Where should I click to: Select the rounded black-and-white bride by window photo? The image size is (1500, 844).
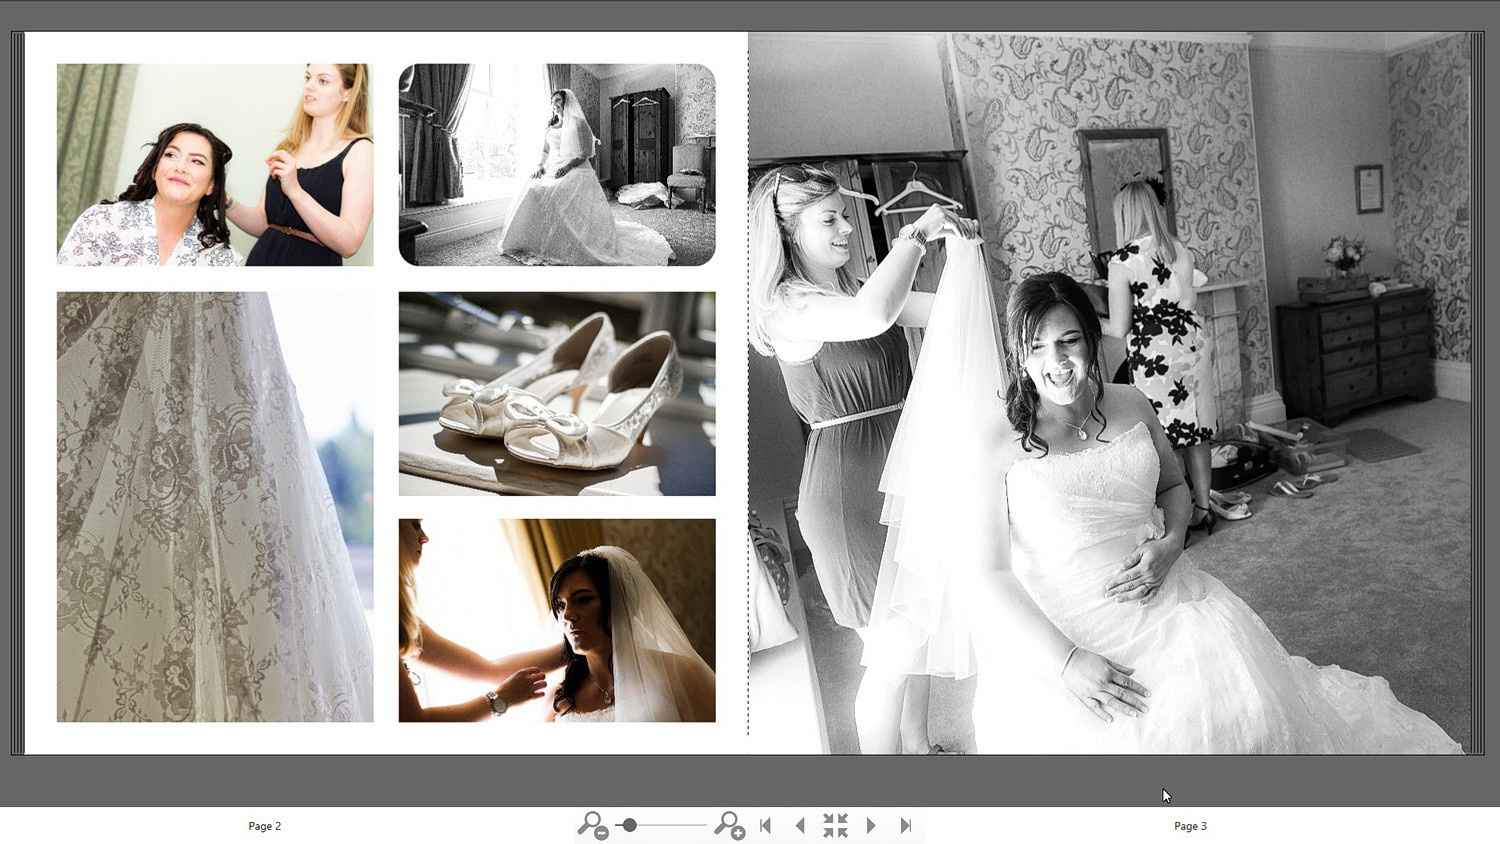coord(557,165)
